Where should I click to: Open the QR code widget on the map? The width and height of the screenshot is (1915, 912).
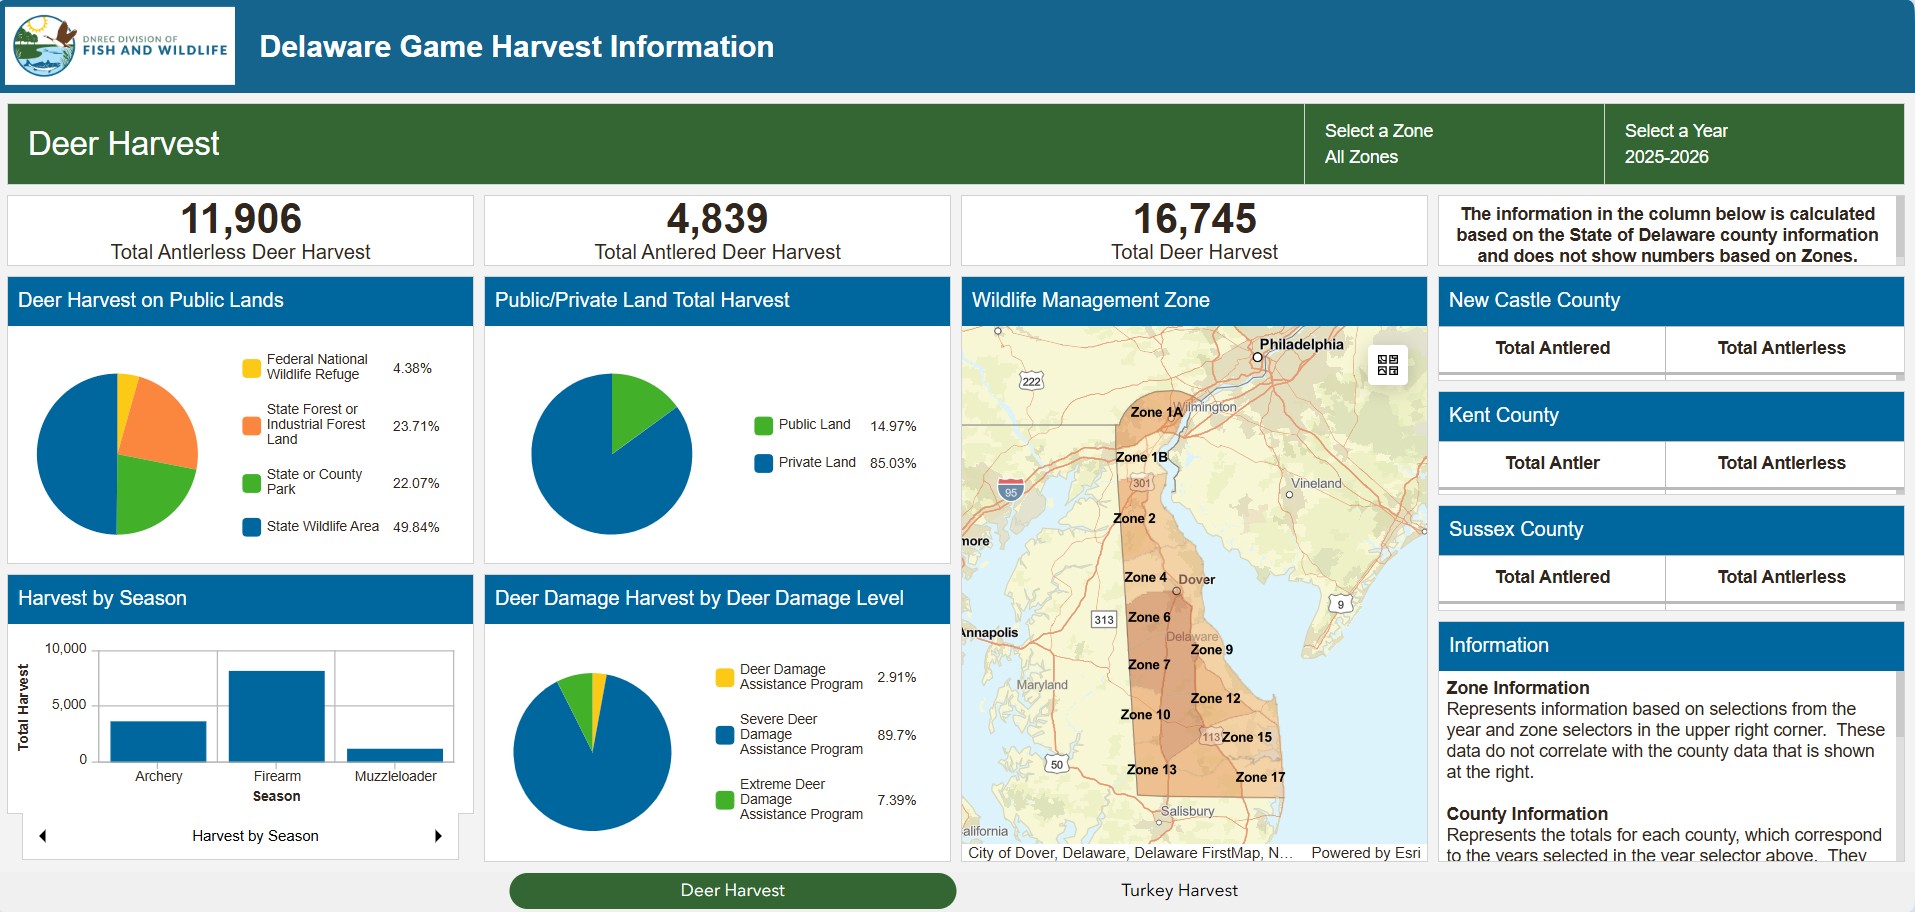1387,366
